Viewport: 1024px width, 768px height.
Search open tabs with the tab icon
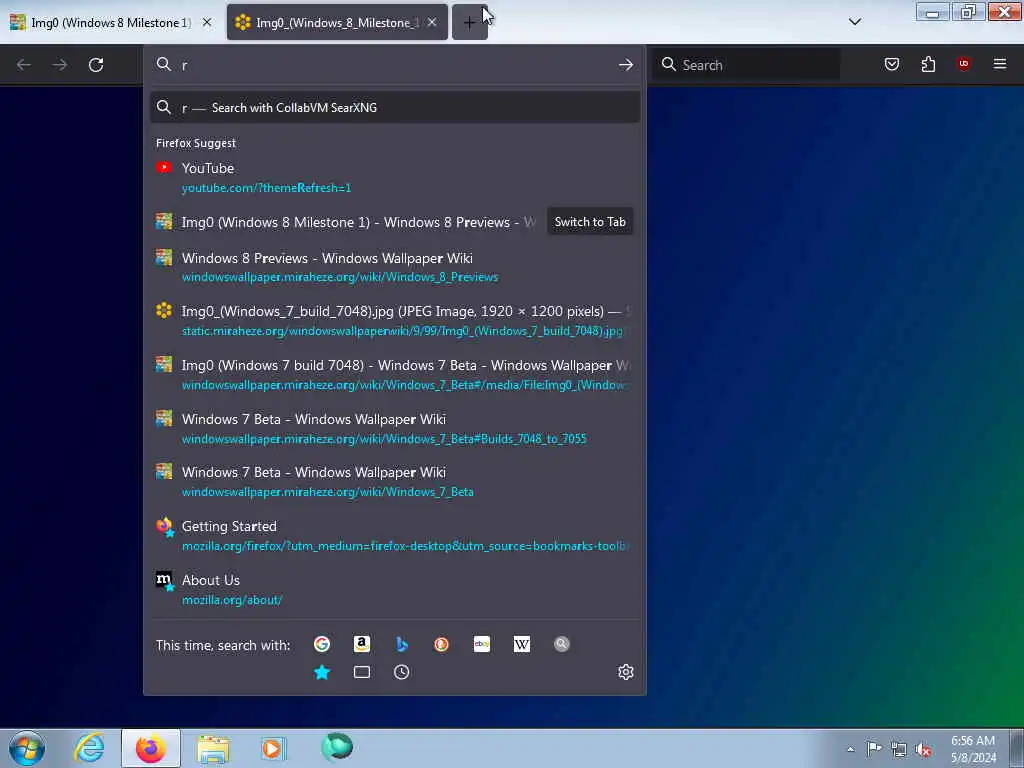click(362, 672)
